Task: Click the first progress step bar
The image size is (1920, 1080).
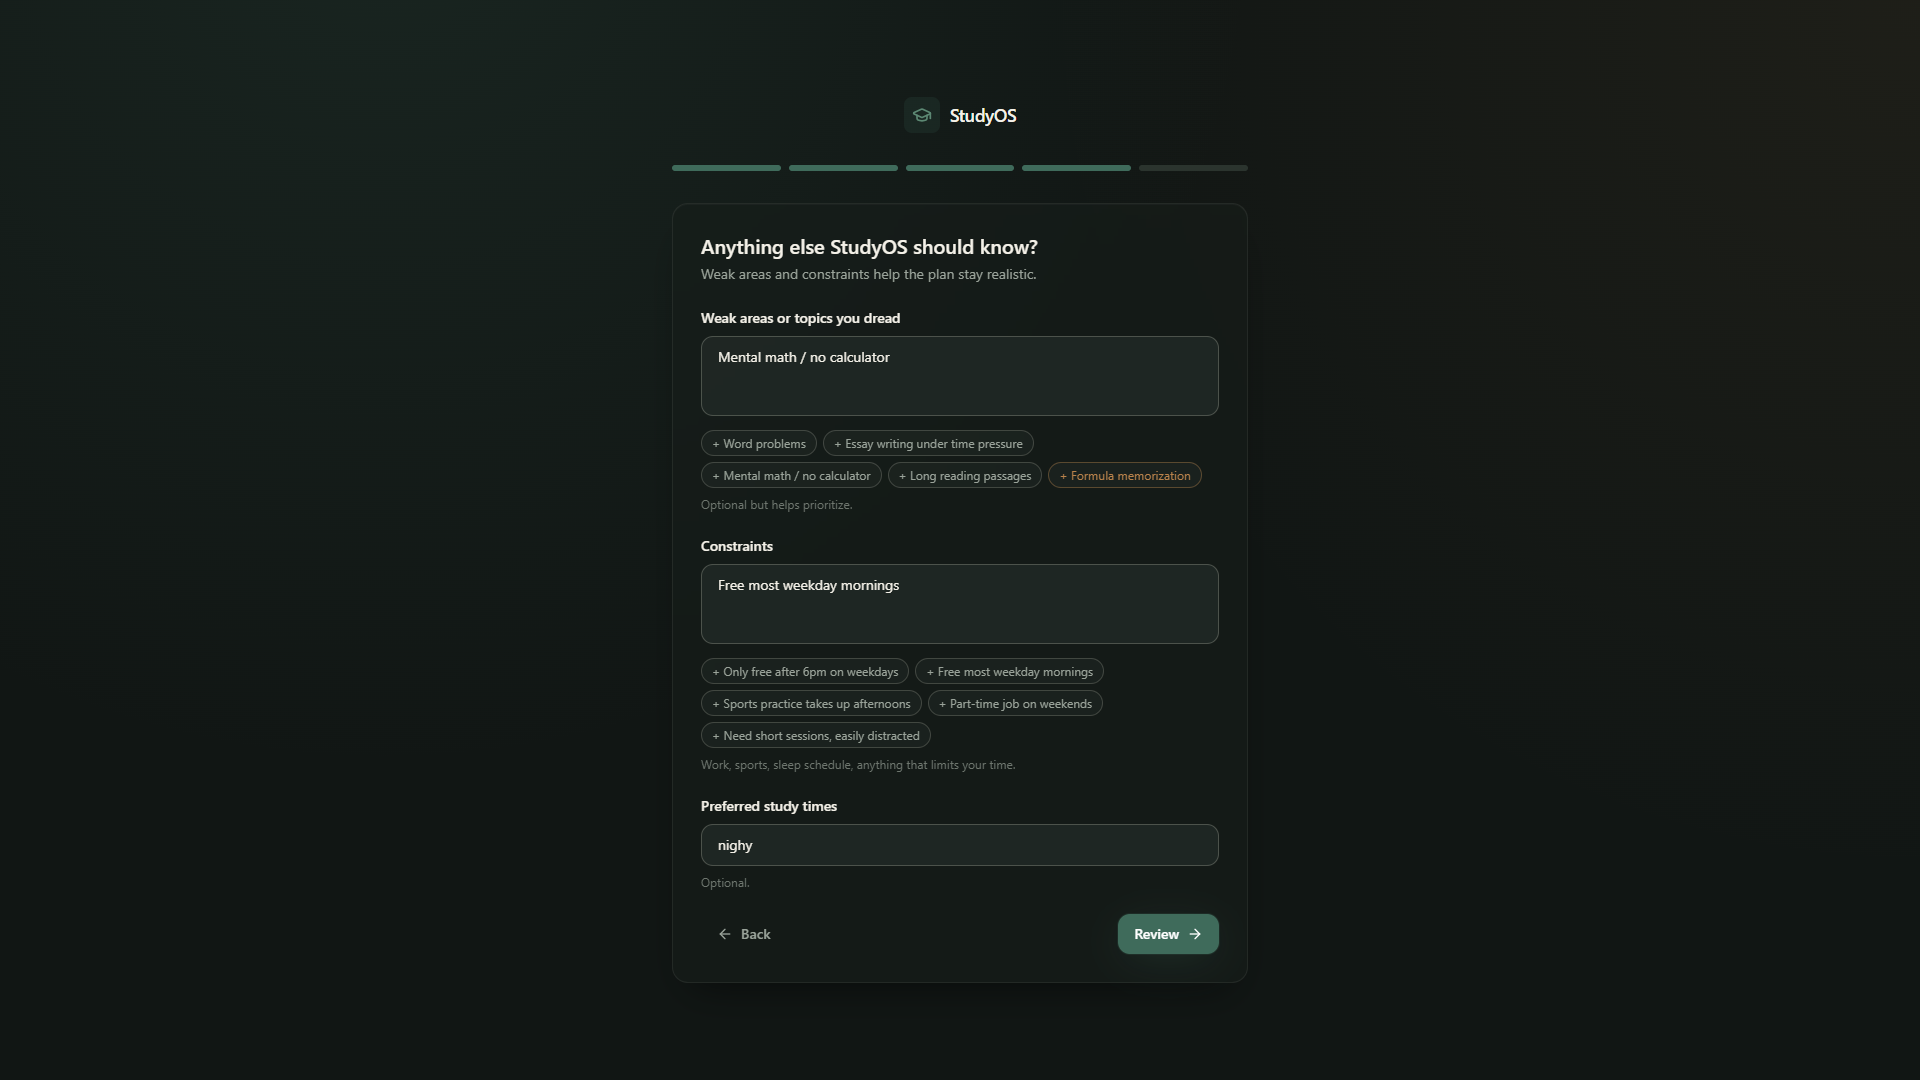Action: (x=726, y=168)
